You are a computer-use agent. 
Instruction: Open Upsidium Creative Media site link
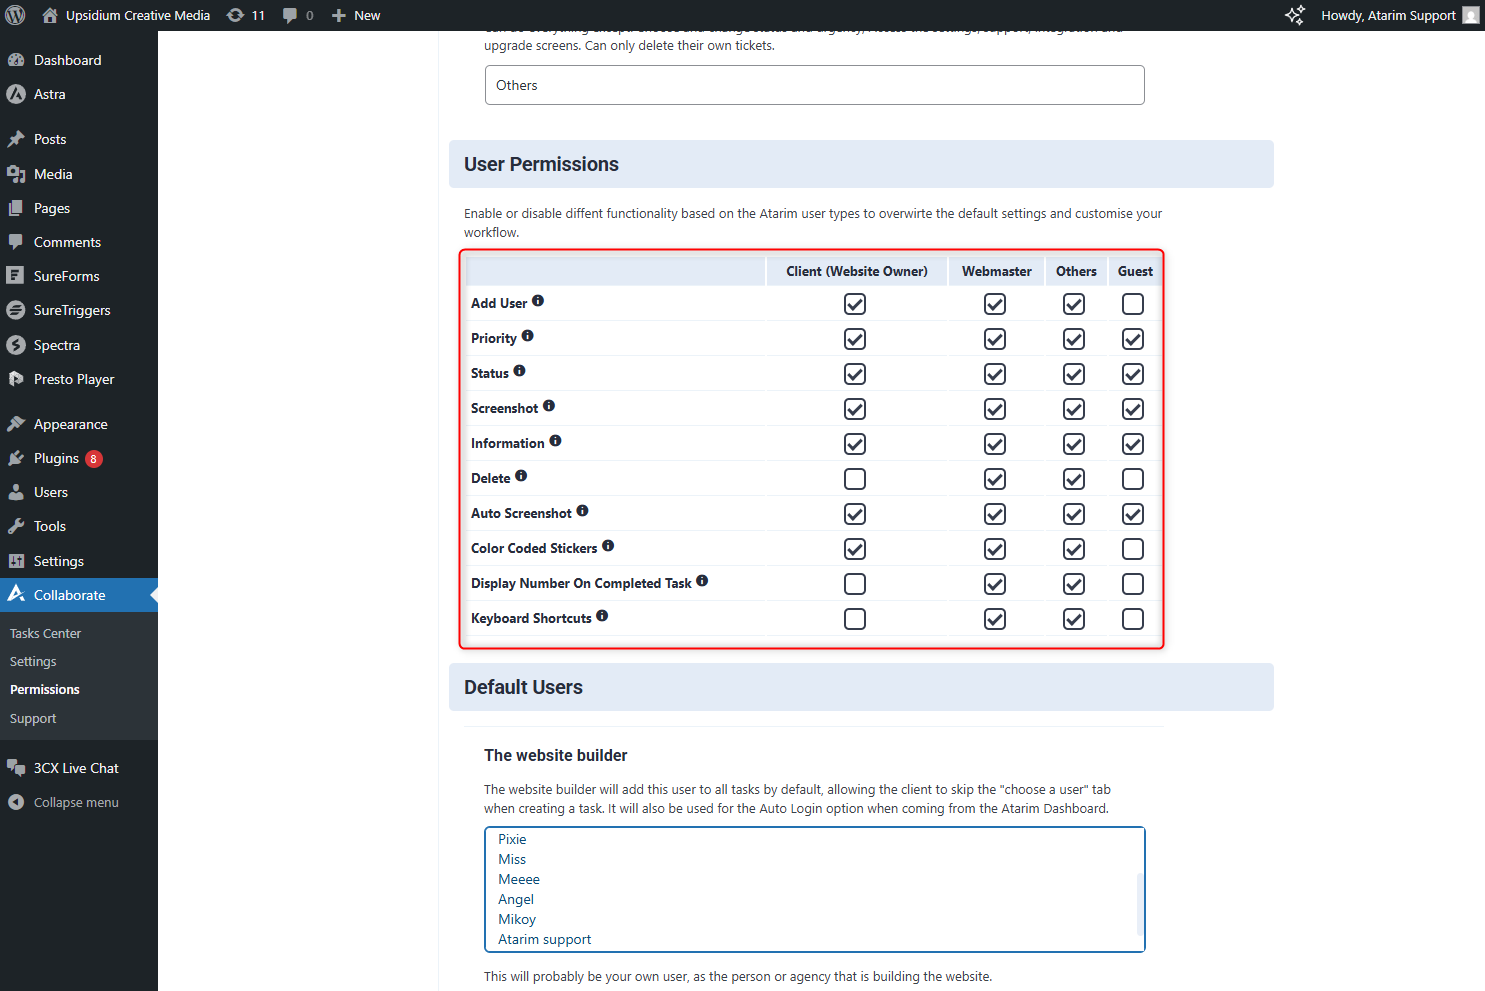coord(137,15)
